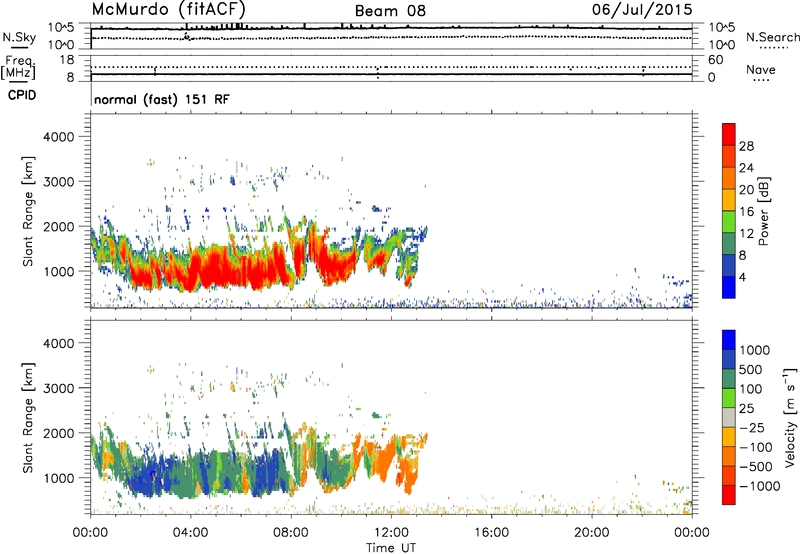The image size is (800, 554).
Task: Click the 60 tick on the Nave axis
Action: [x=715, y=60]
